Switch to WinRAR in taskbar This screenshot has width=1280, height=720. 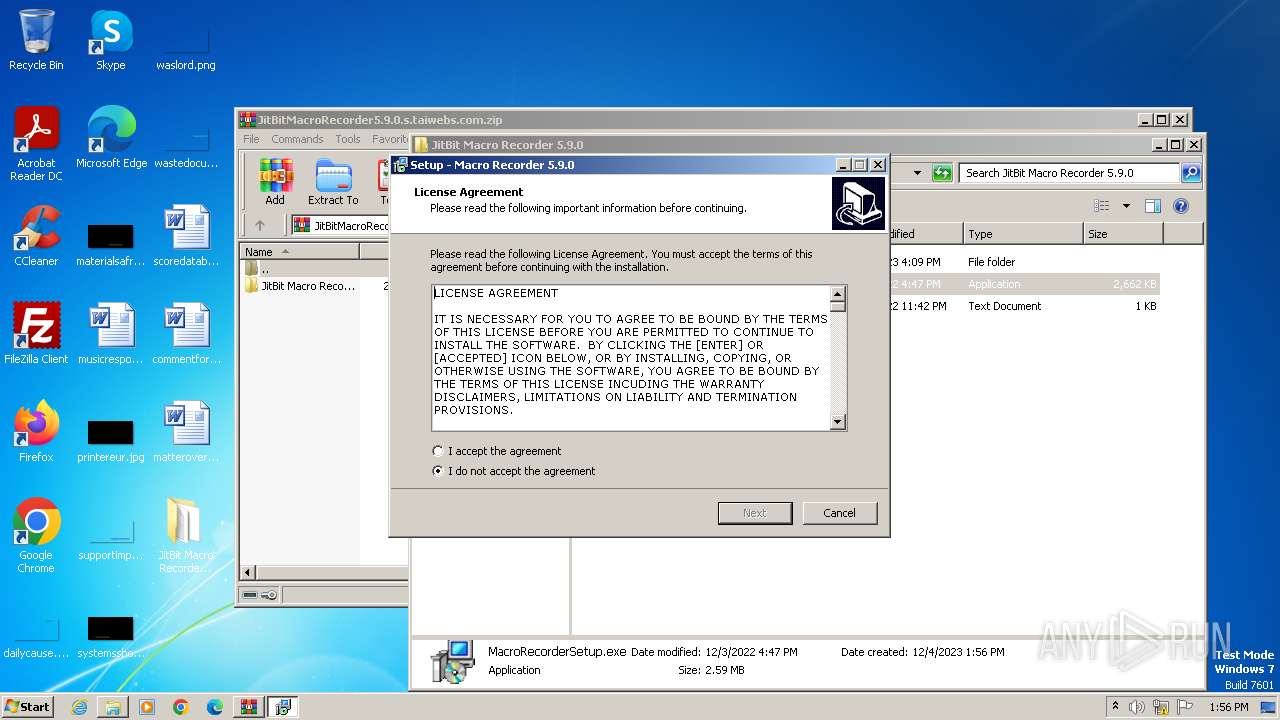(x=249, y=707)
